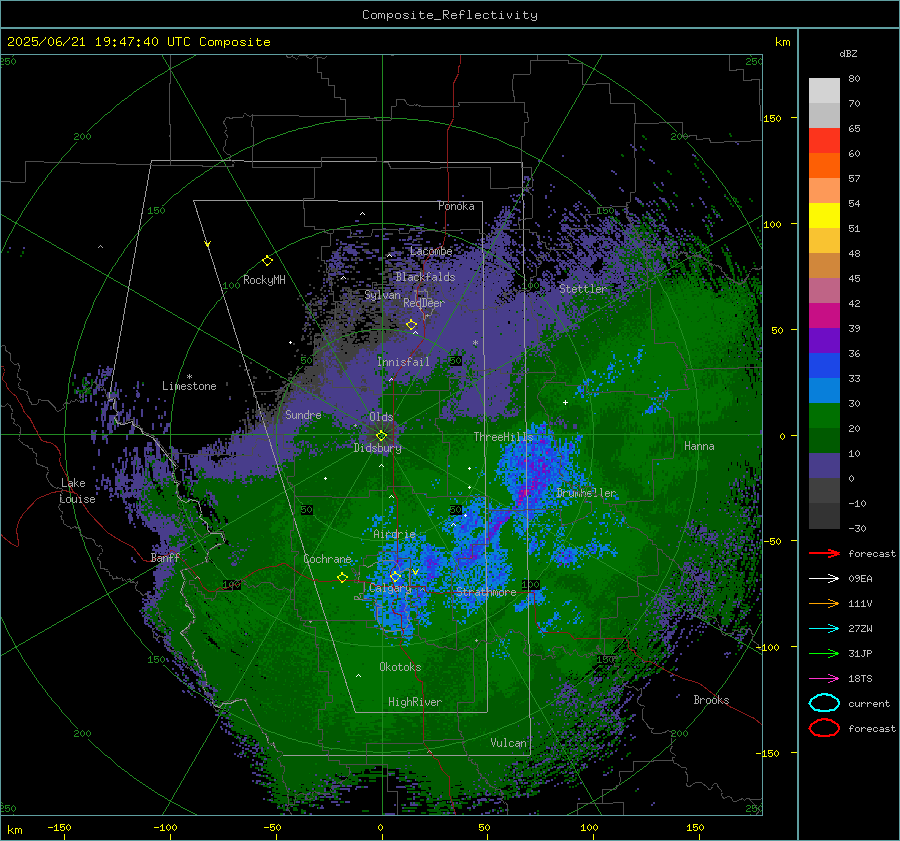Select the Okotoks label
Screen dimensions: 900x841
pyautogui.click(x=400, y=666)
